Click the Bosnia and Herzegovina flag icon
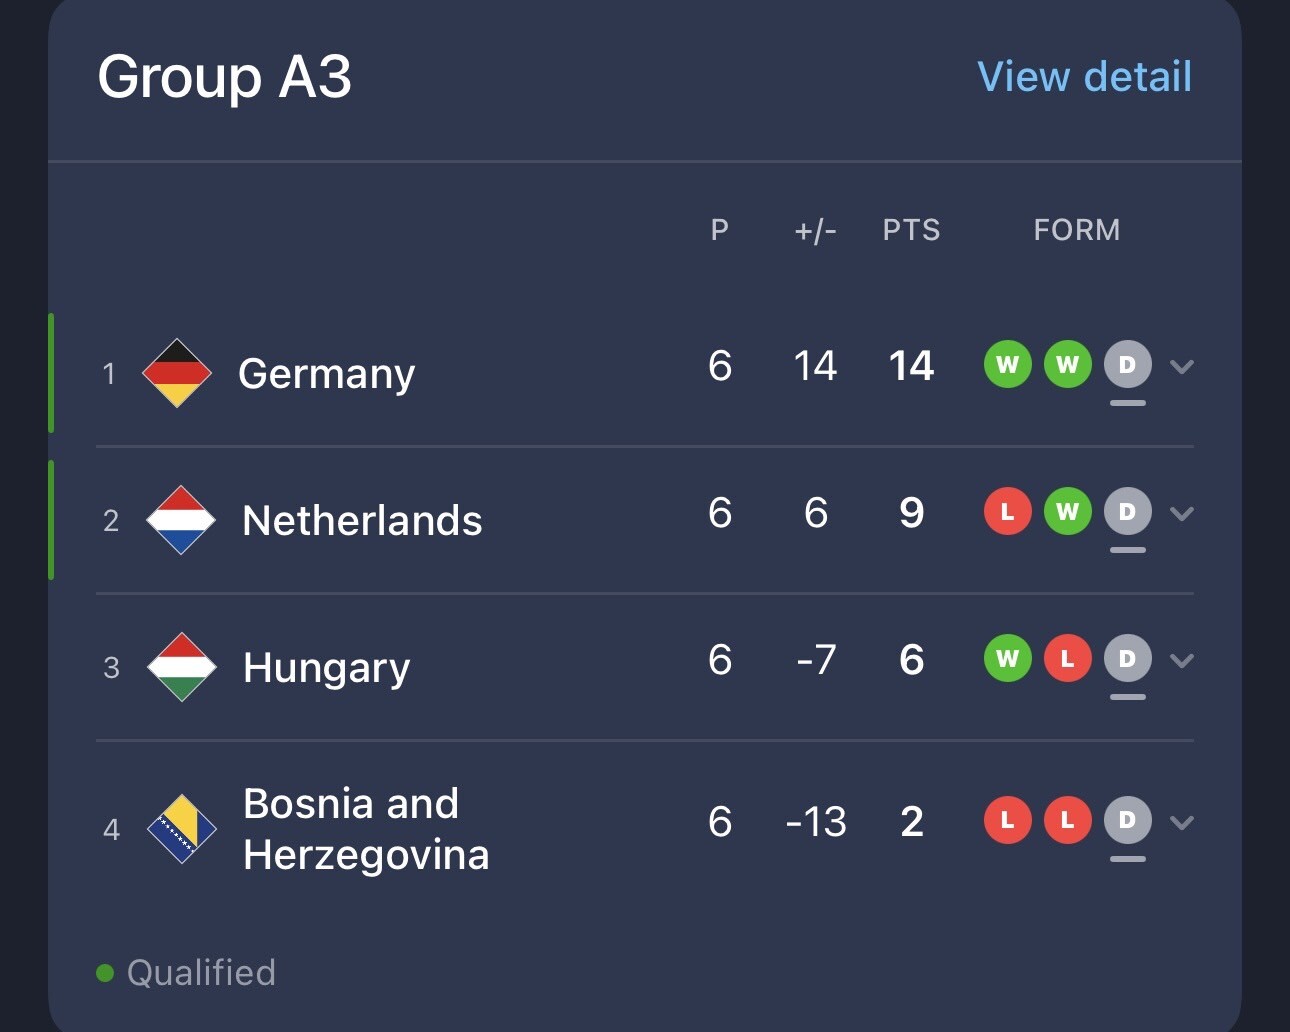This screenshot has height=1032, width=1290. [181, 829]
